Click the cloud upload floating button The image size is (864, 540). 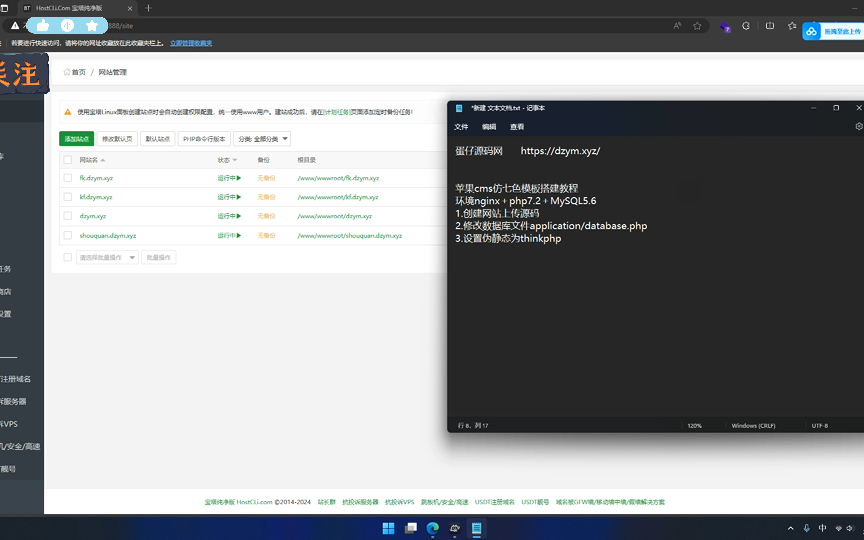click(x=833, y=31)
